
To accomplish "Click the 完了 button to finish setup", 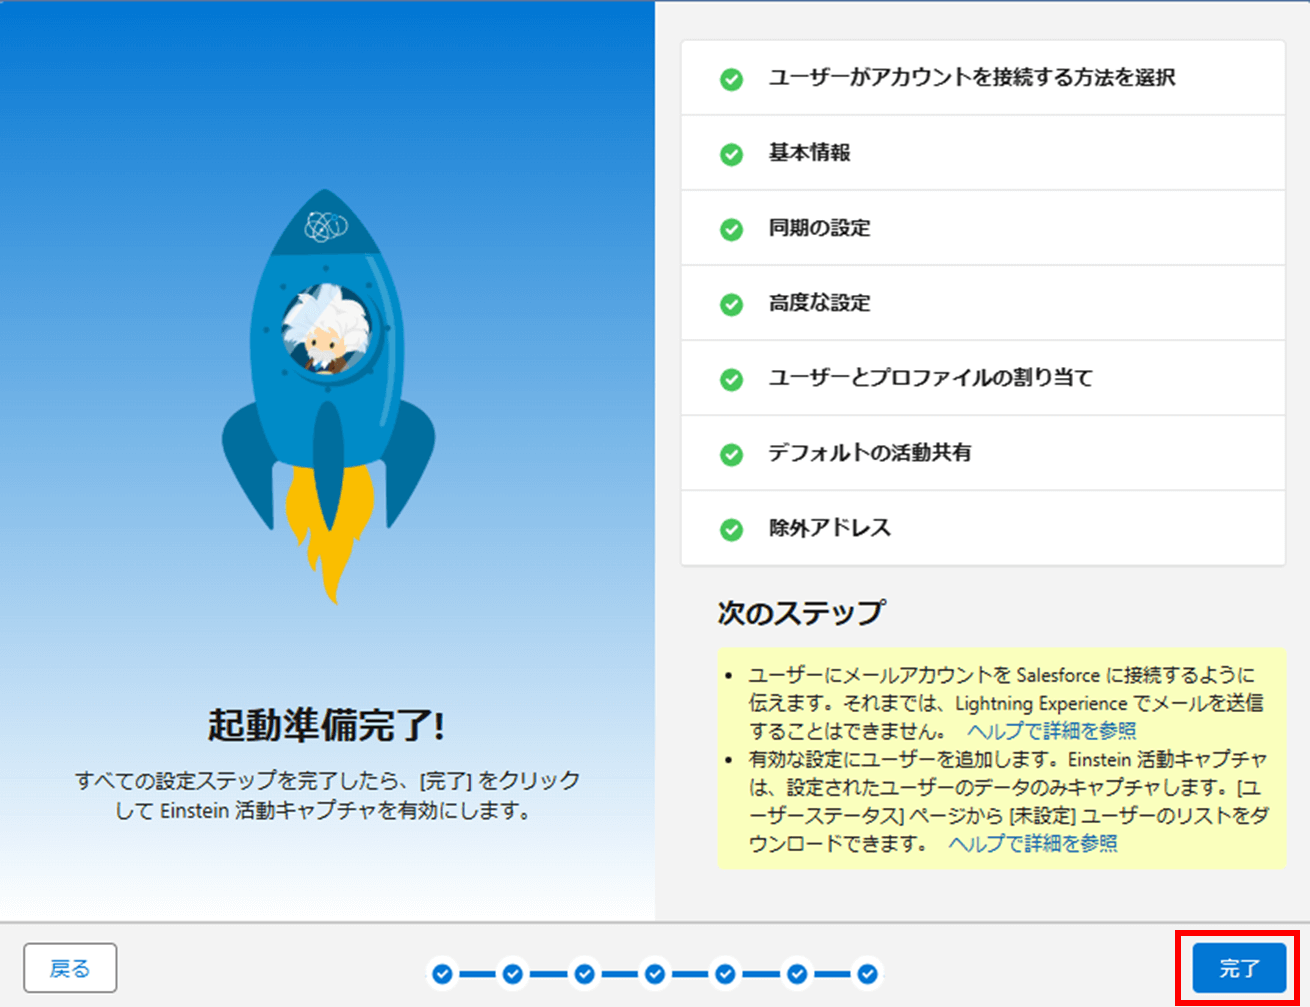I will pos(1238,968).
